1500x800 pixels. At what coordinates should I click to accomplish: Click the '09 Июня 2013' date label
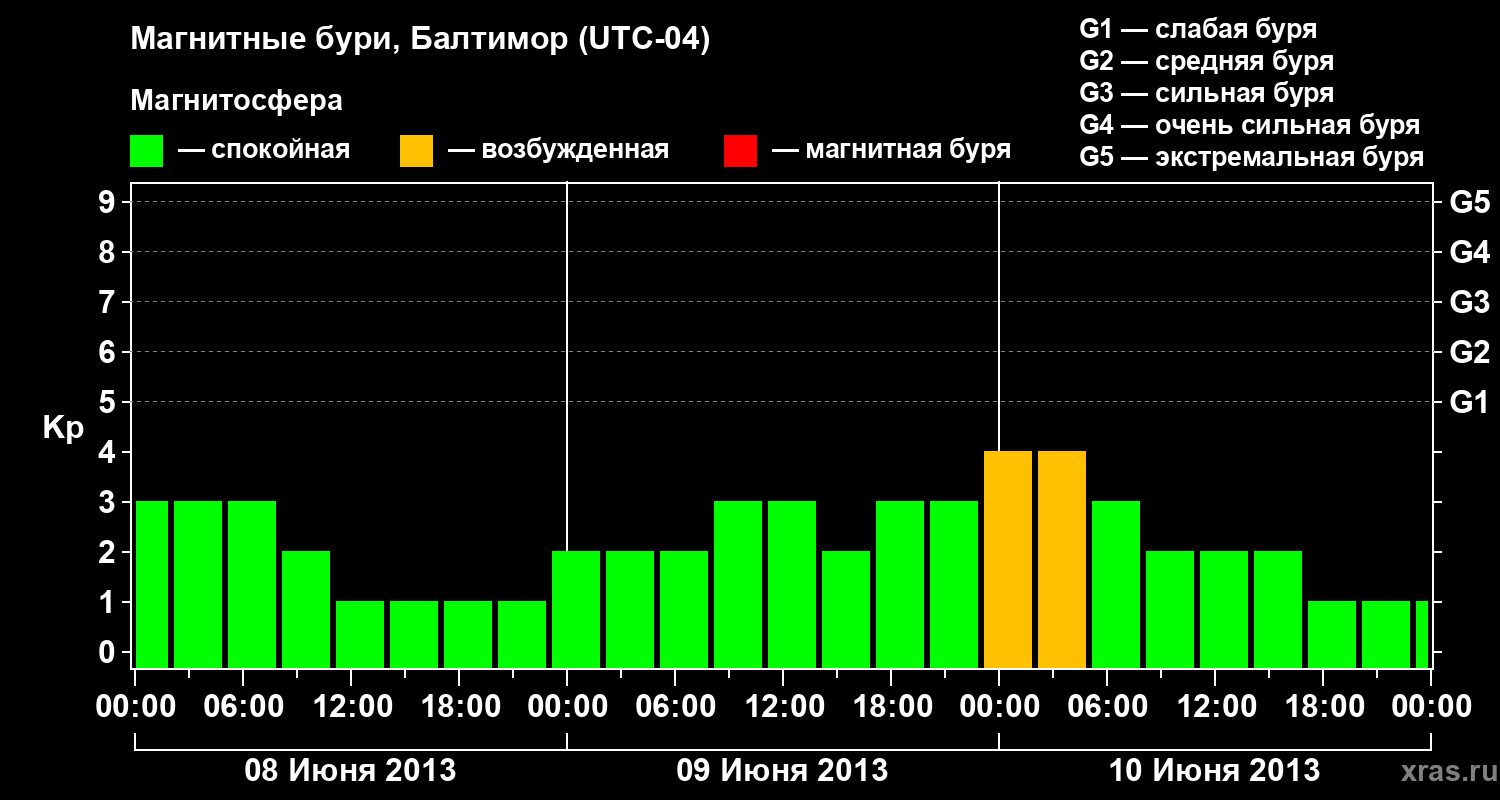tap(782, 770)
